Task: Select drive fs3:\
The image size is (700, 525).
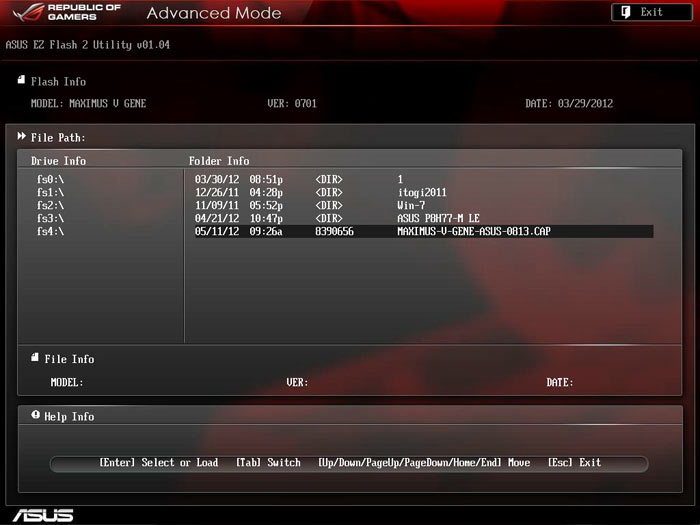Action: pyautogui.click(x=50, y=218)
